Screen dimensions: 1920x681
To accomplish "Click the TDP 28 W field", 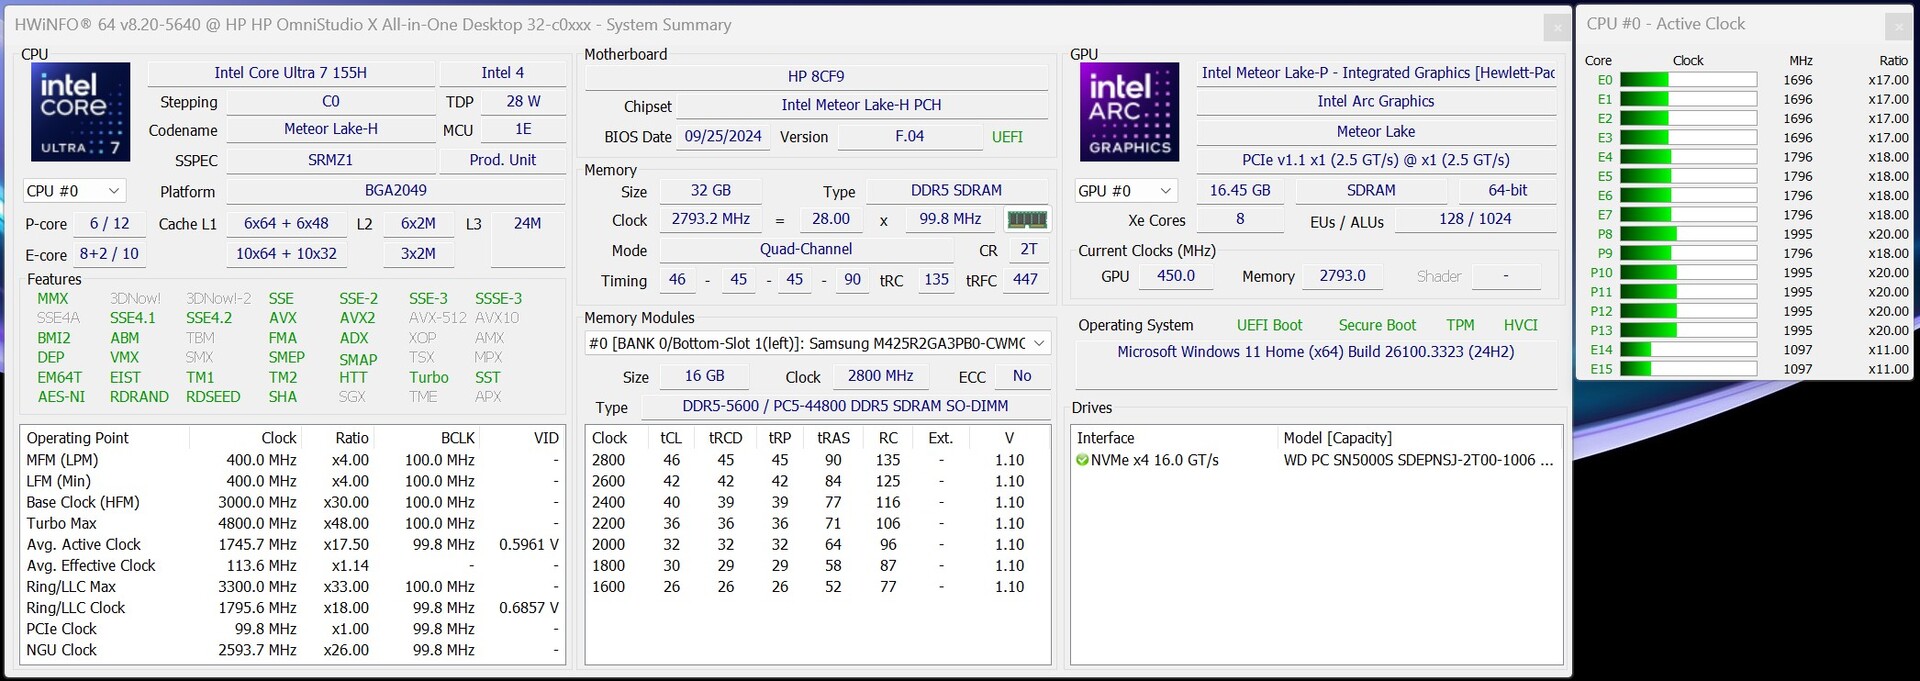I will coord(524,102).
